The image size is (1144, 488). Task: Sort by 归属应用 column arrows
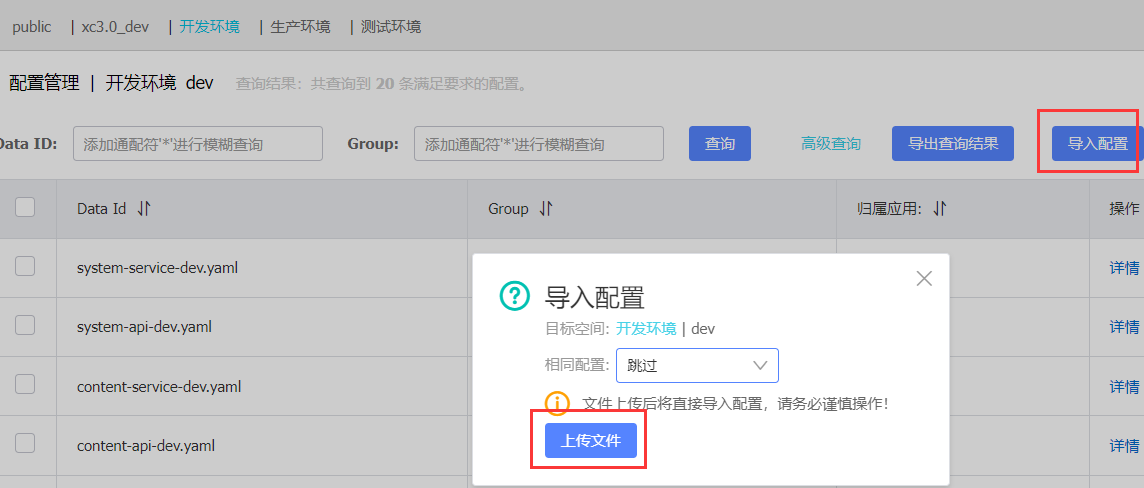940,209
